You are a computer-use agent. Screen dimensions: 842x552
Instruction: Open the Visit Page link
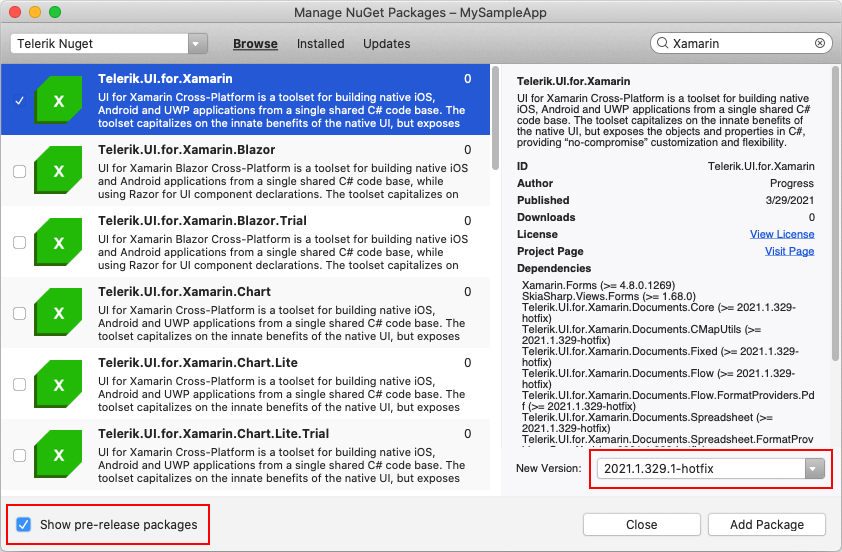pos(789,251)
